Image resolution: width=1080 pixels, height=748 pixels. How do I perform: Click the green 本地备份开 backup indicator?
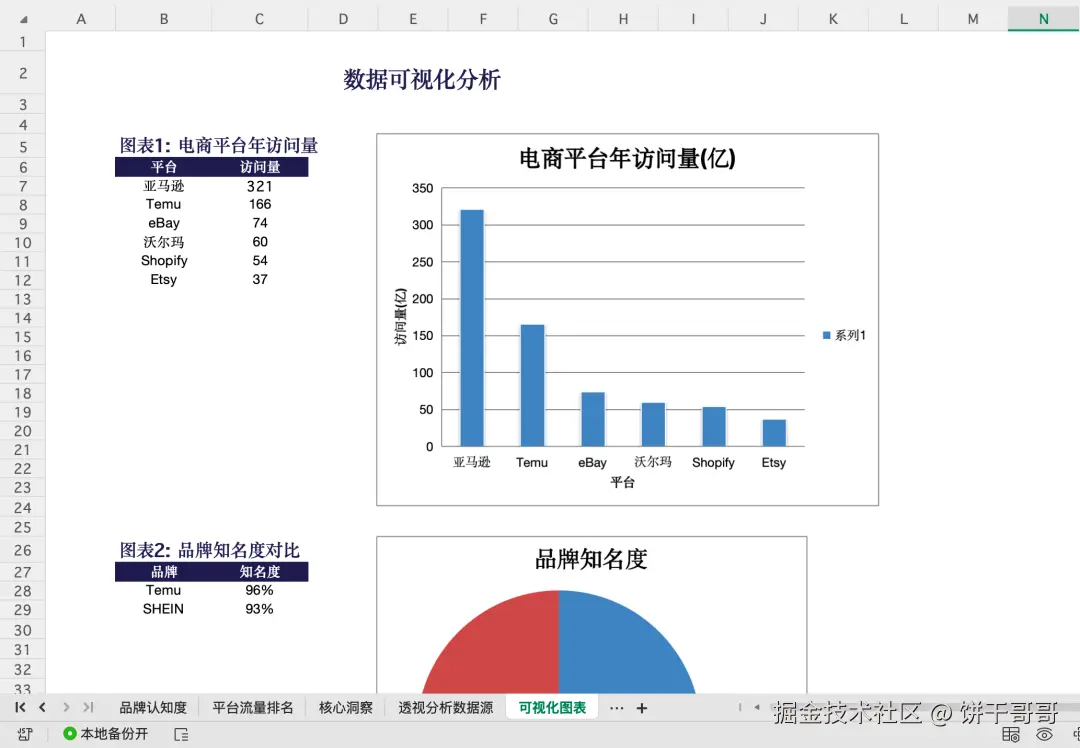pyautogui.click(x=105, y=734)
